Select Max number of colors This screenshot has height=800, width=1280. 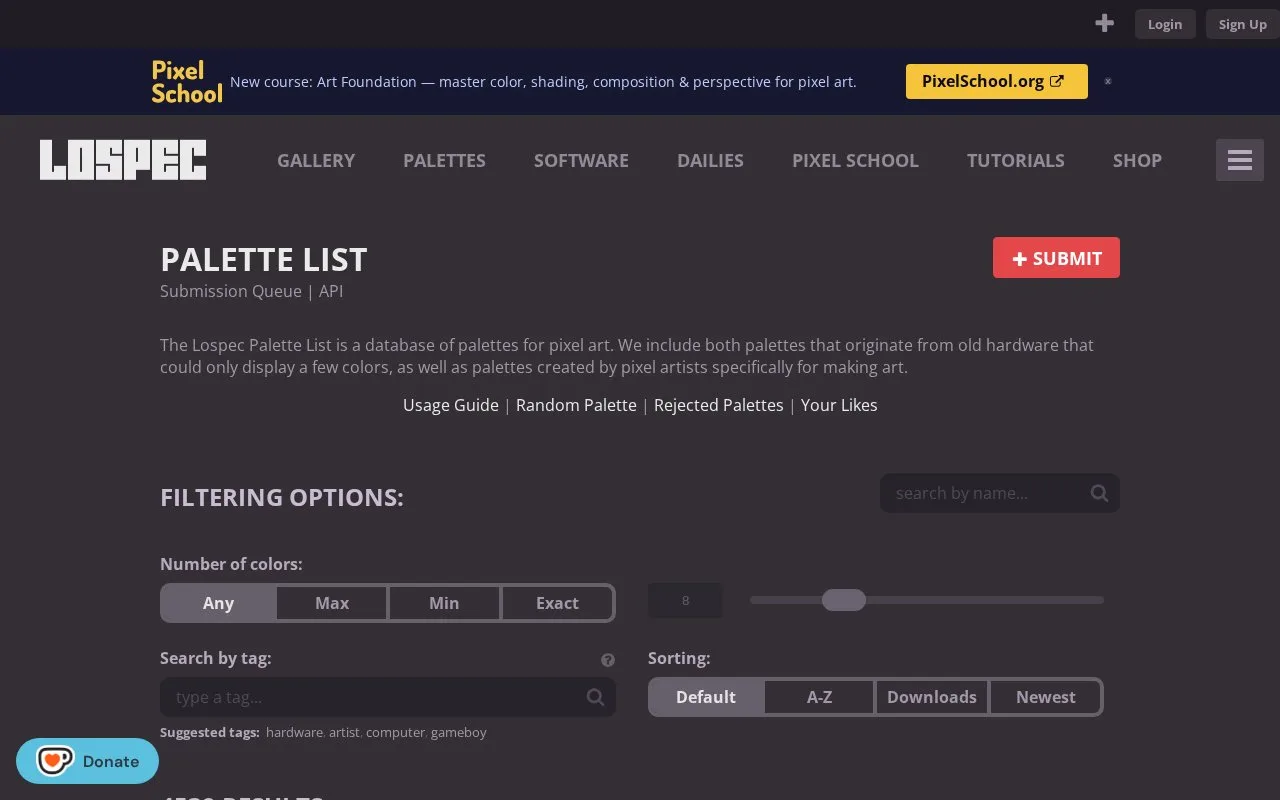(332, 603)
